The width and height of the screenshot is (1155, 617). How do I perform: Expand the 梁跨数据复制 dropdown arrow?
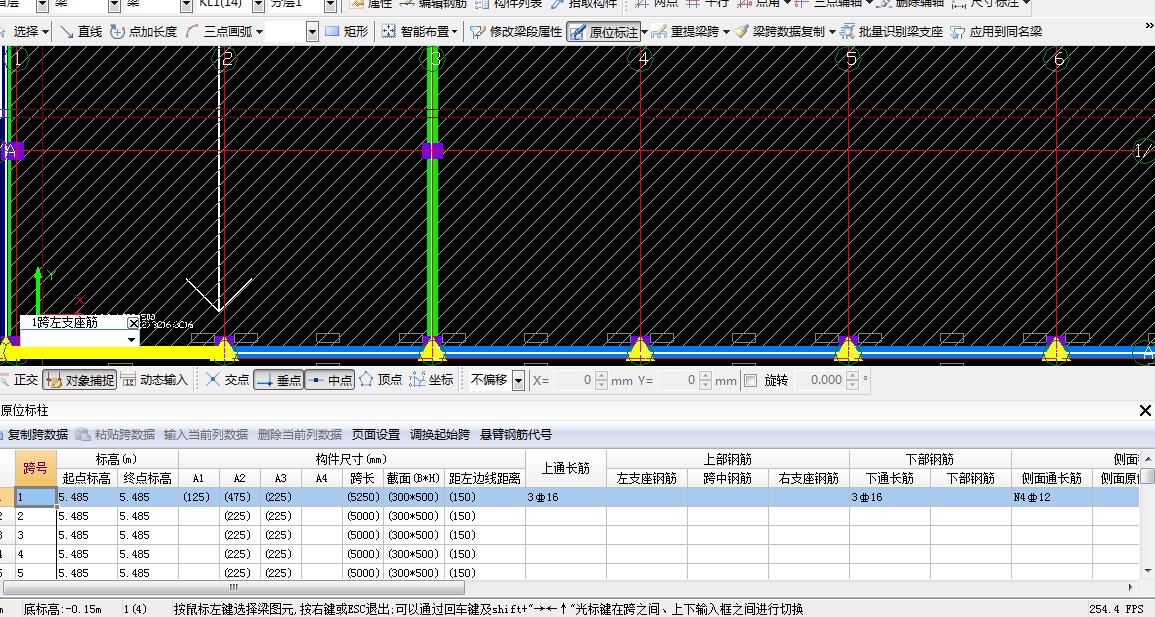(x=832, y=32)
